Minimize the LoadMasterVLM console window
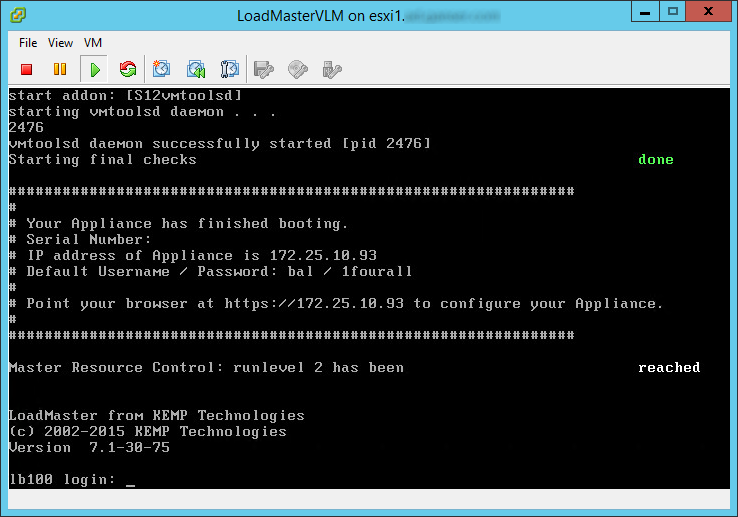Viewport: 738px width, 517px height. click(x=645, y=12)
